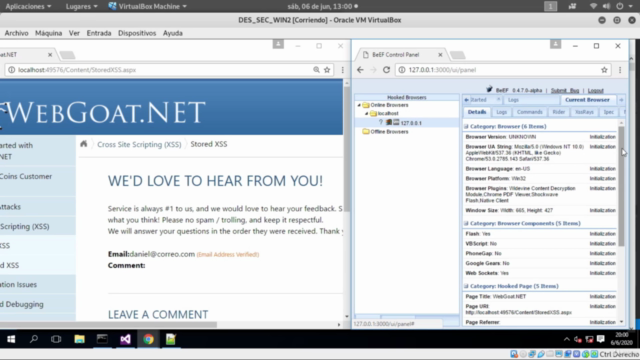Click Windows volume tray icon
Screen dimensions: 640x360
pyautogui.click(x=578, y=339)
